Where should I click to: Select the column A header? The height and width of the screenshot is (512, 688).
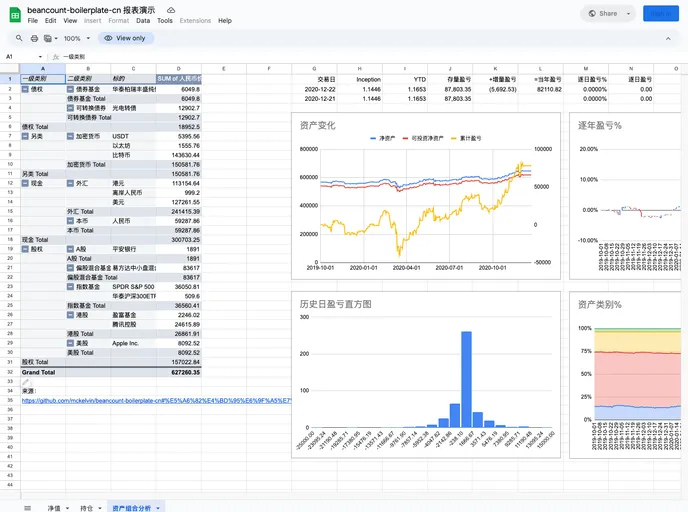pos(43,68)
